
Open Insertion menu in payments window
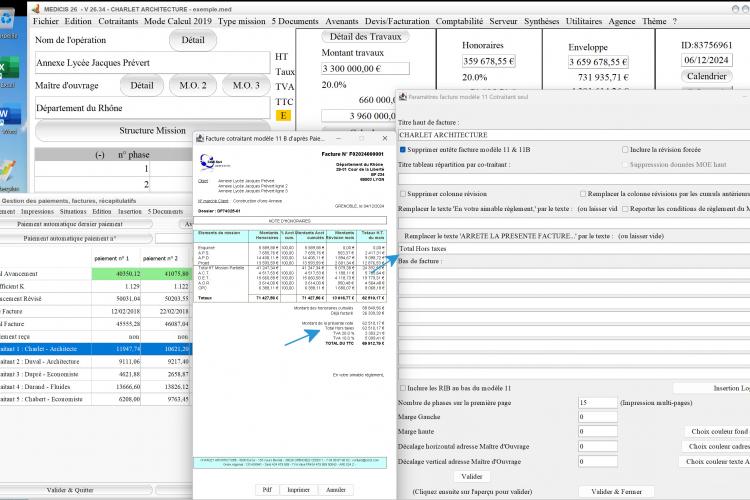pyautogui.click(x=130, y=211)
